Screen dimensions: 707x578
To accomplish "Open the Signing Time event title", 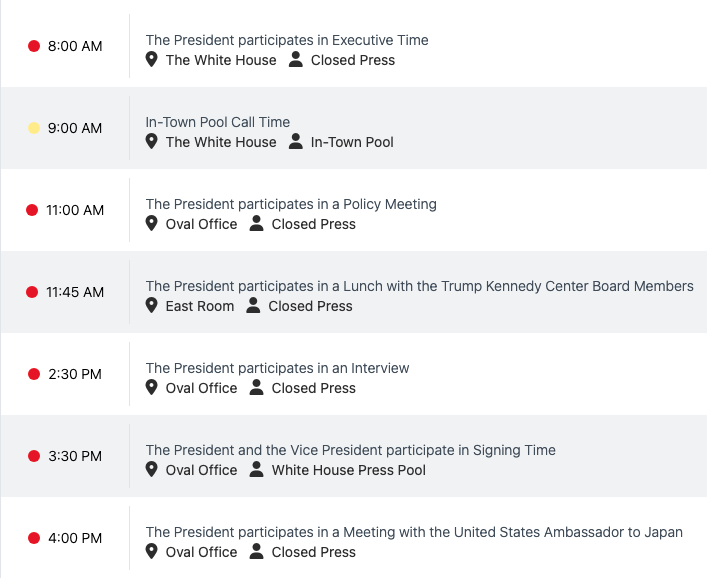I will click(x=350, y=451).
